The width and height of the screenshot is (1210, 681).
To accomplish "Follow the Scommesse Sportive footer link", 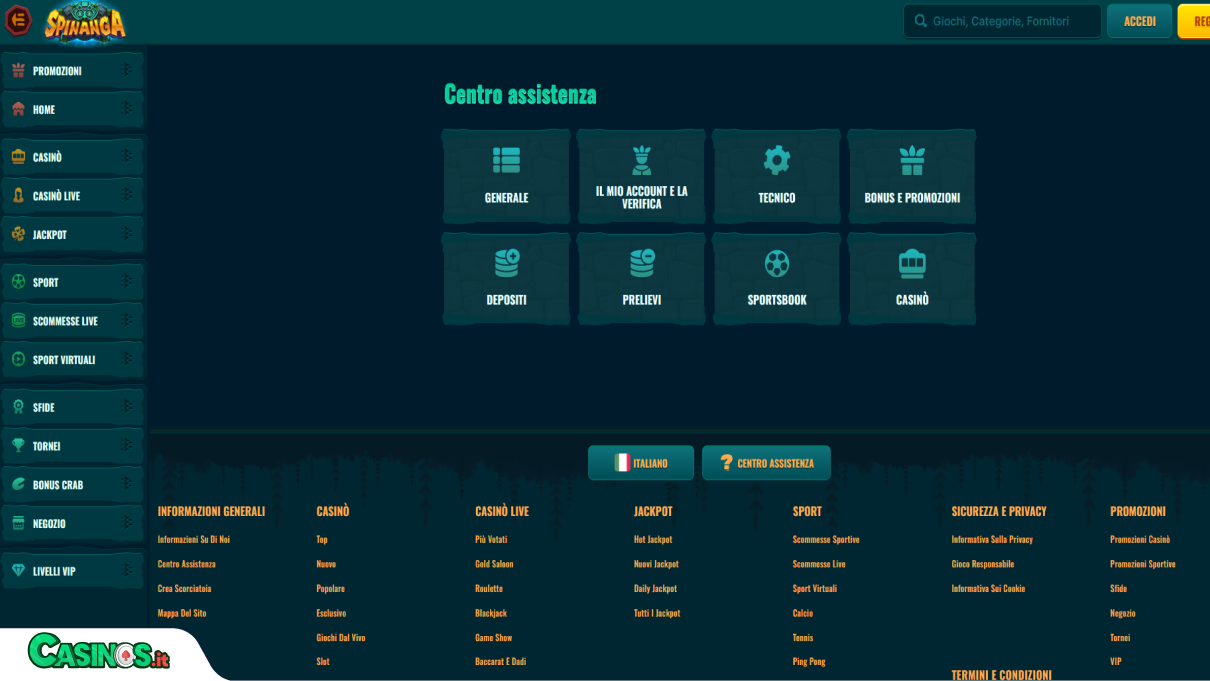I will pos(826,539).
